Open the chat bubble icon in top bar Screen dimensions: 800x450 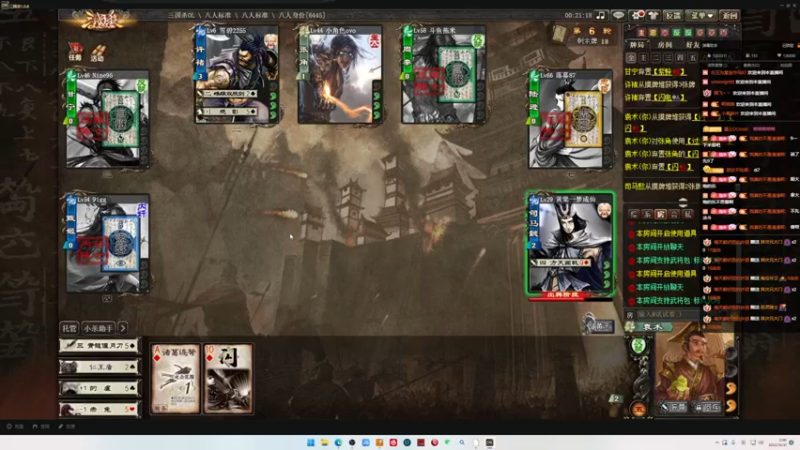pyautogui.click(x=618, y=15)
